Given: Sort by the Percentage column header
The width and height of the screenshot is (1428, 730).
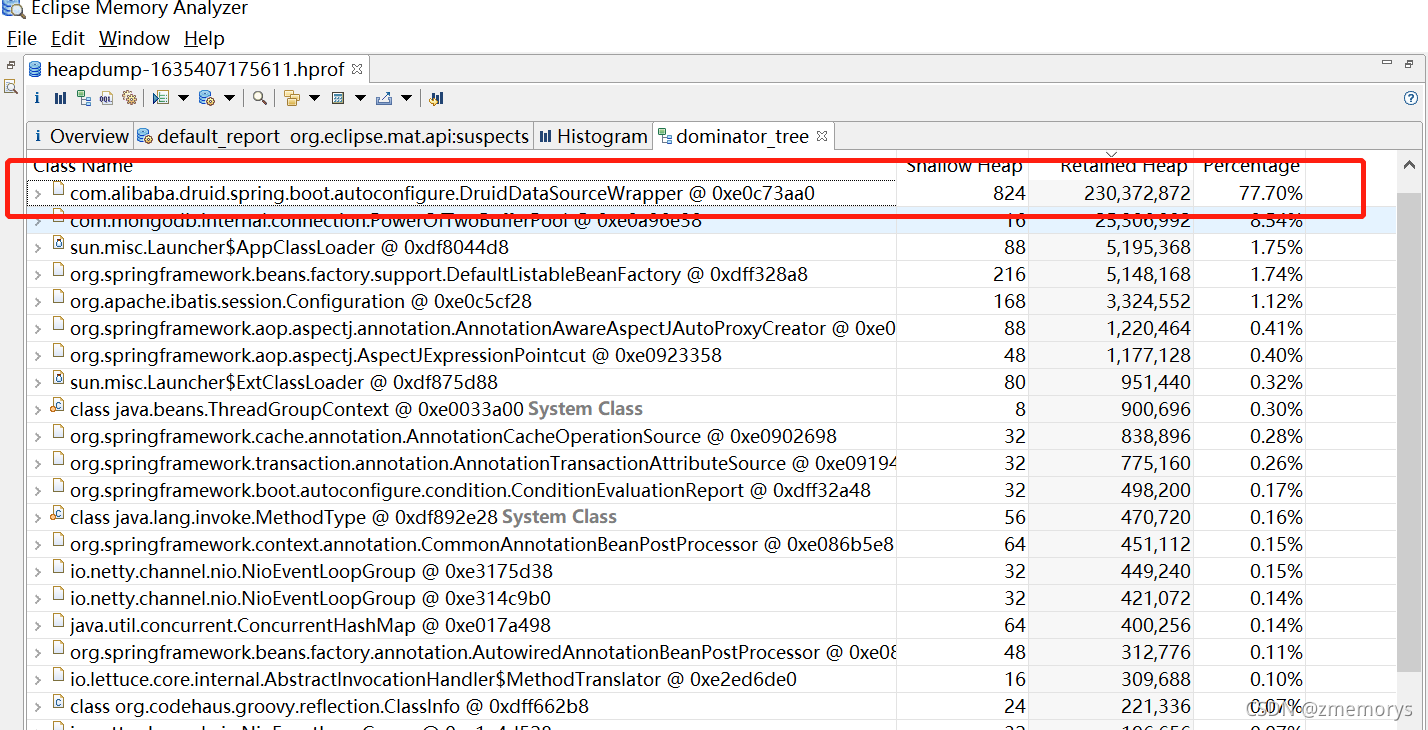Looking at the screenshot, I should tap(1250, 166).
